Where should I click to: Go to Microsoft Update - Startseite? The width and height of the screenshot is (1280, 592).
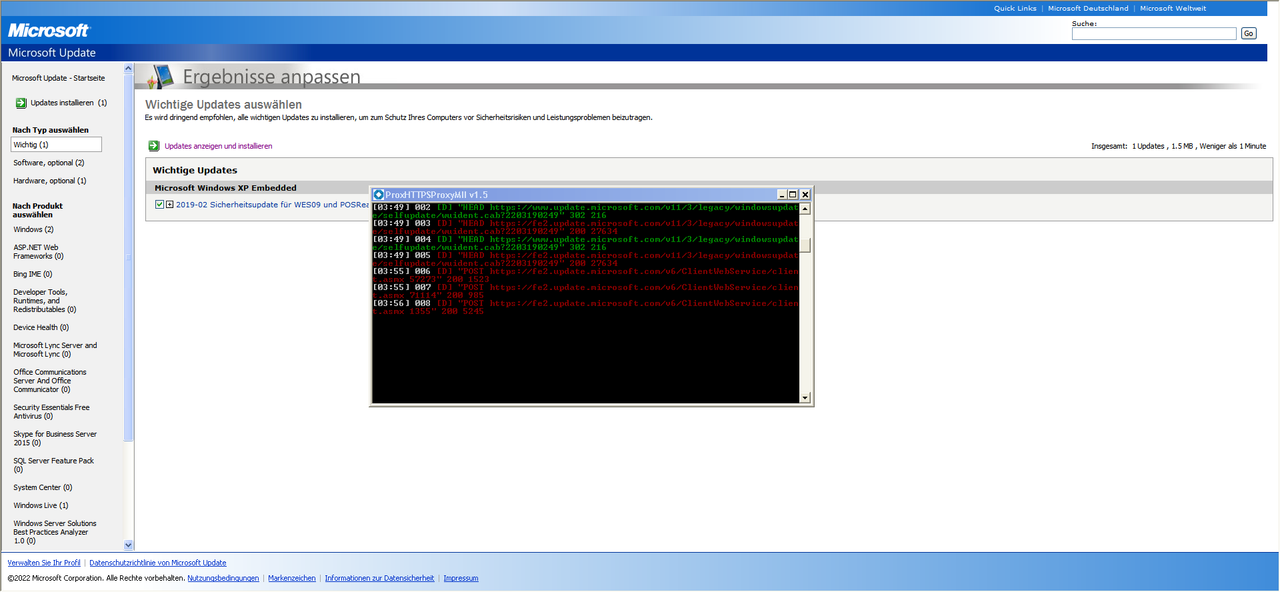click(58, 78)
